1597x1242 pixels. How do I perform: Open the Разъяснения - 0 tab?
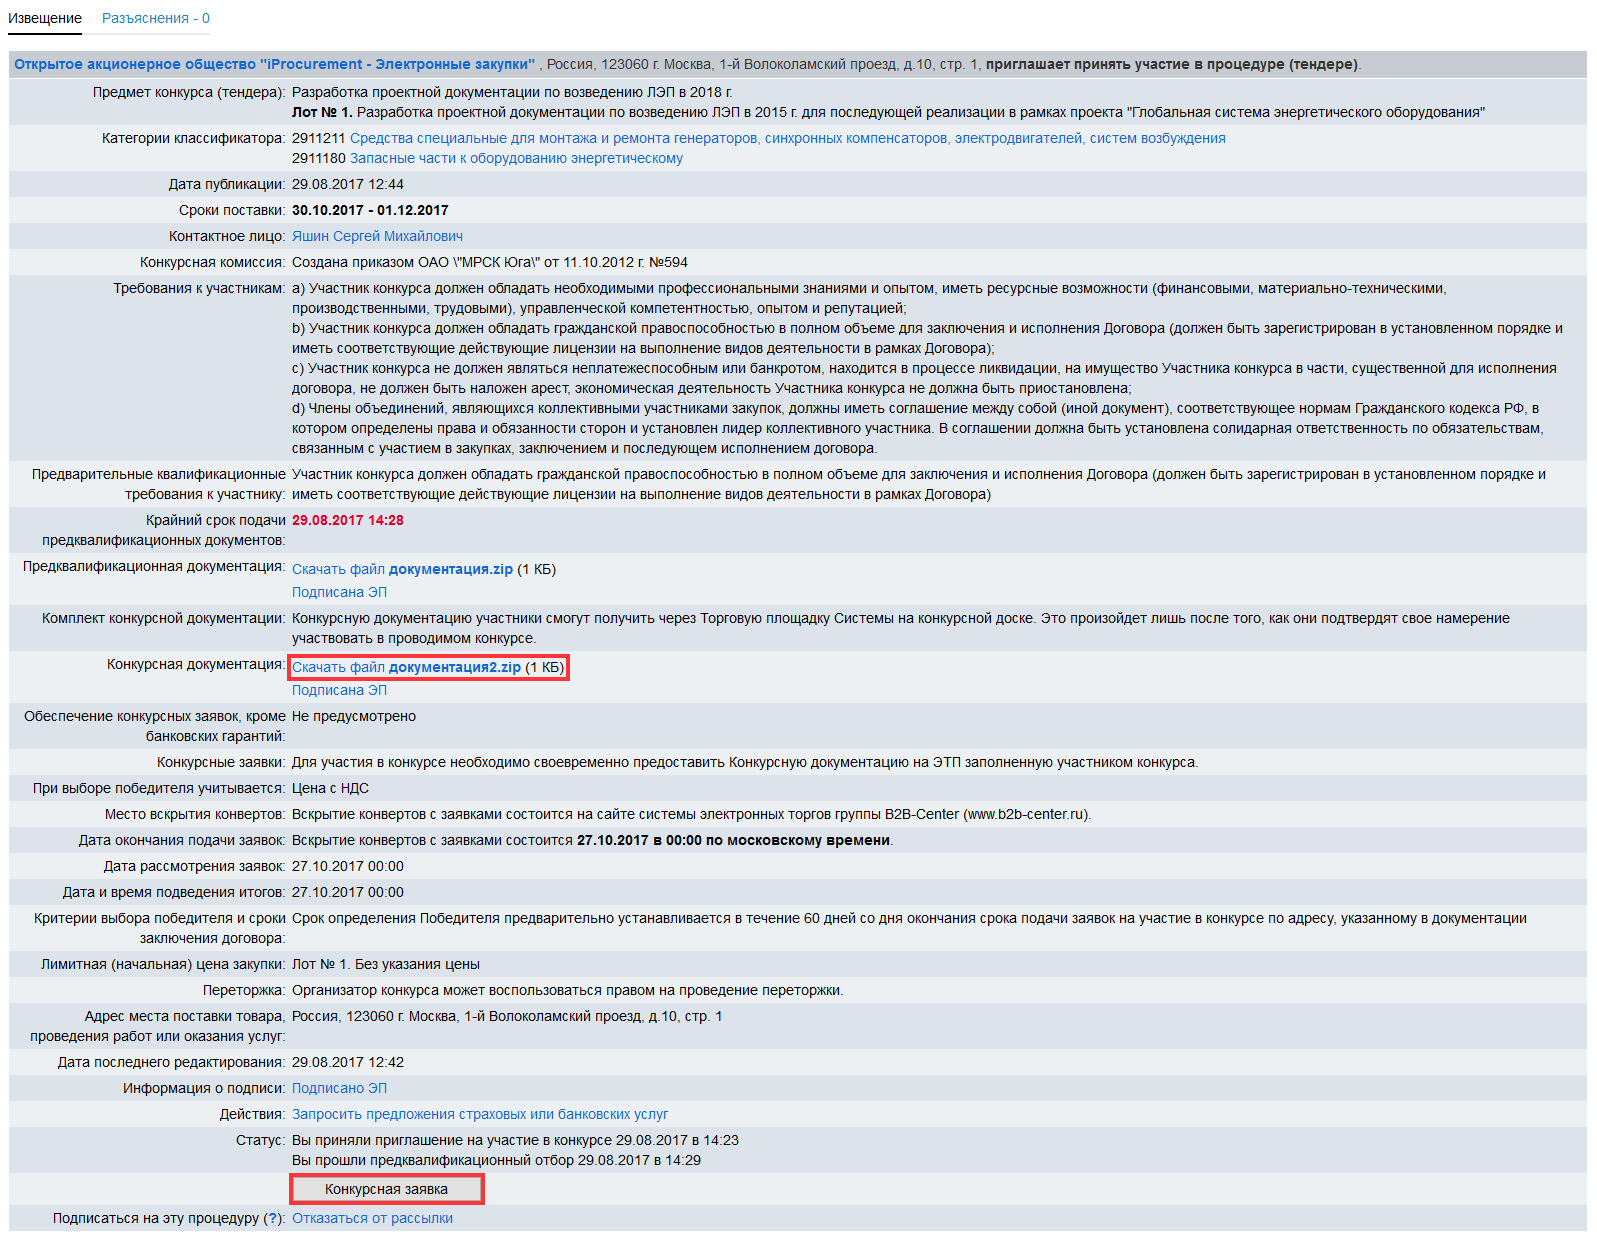coord(155,18)
